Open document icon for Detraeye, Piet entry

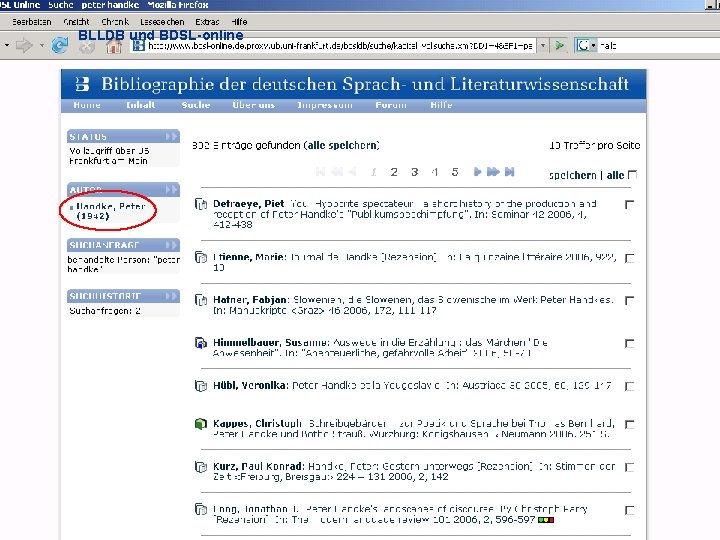coord(201,203)
